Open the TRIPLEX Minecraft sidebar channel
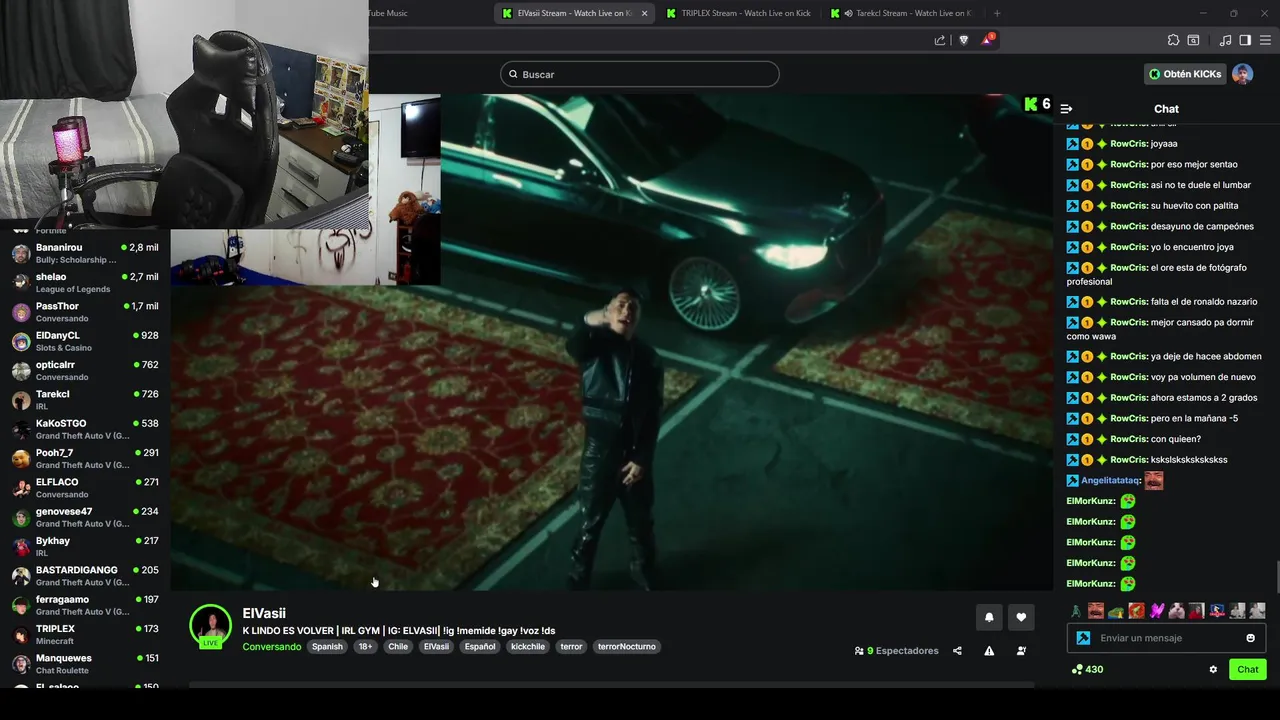Screen dimensions: 1280x720 pyautogui.click(x=85, y=635)
